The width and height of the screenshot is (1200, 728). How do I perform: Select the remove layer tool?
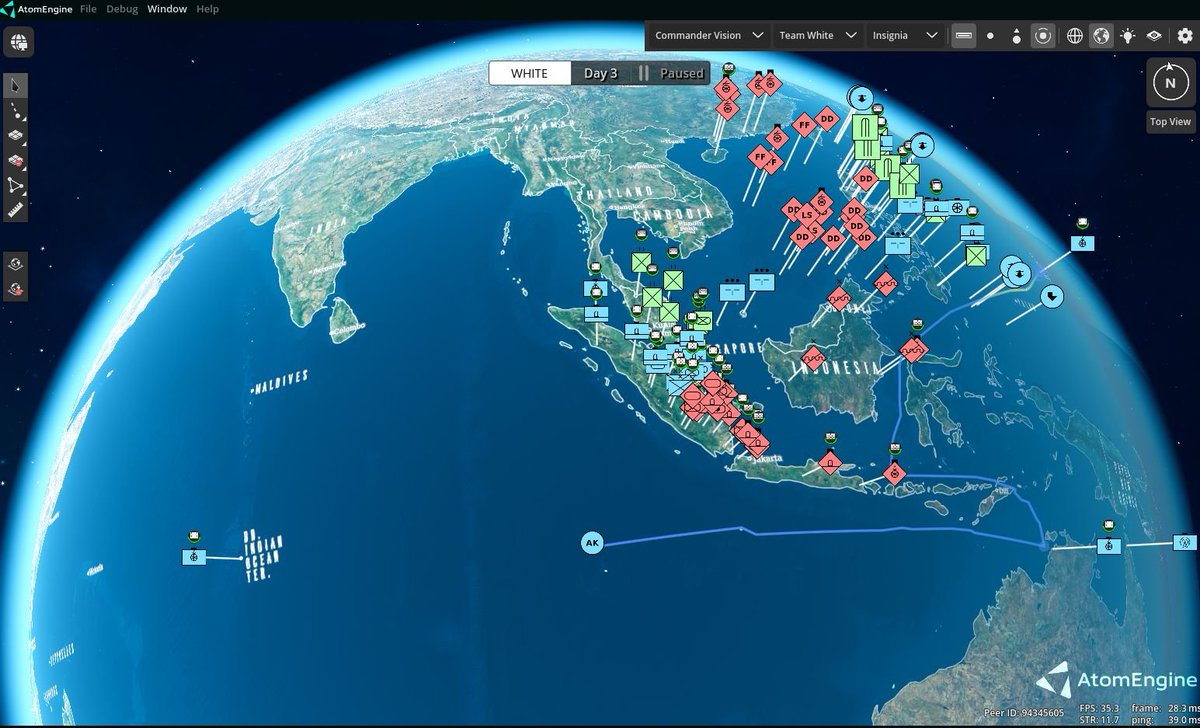(x=16, y=160)
